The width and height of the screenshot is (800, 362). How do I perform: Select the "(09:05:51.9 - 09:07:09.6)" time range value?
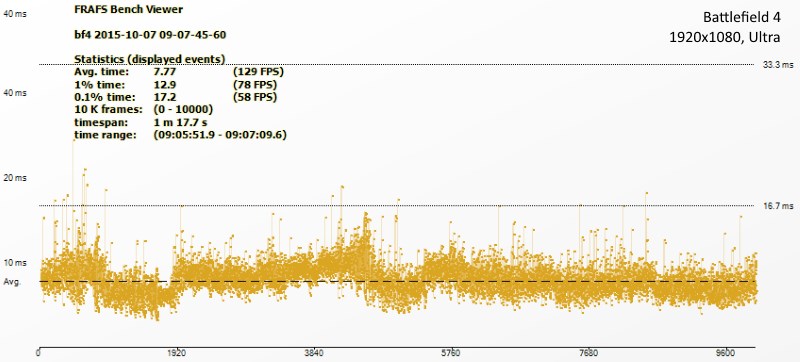[x=220, y=135]
